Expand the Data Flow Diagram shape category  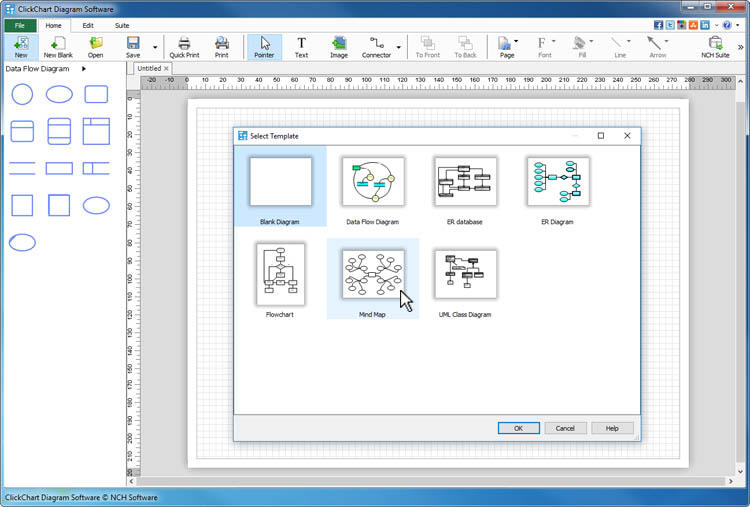(x=84, y=69)
